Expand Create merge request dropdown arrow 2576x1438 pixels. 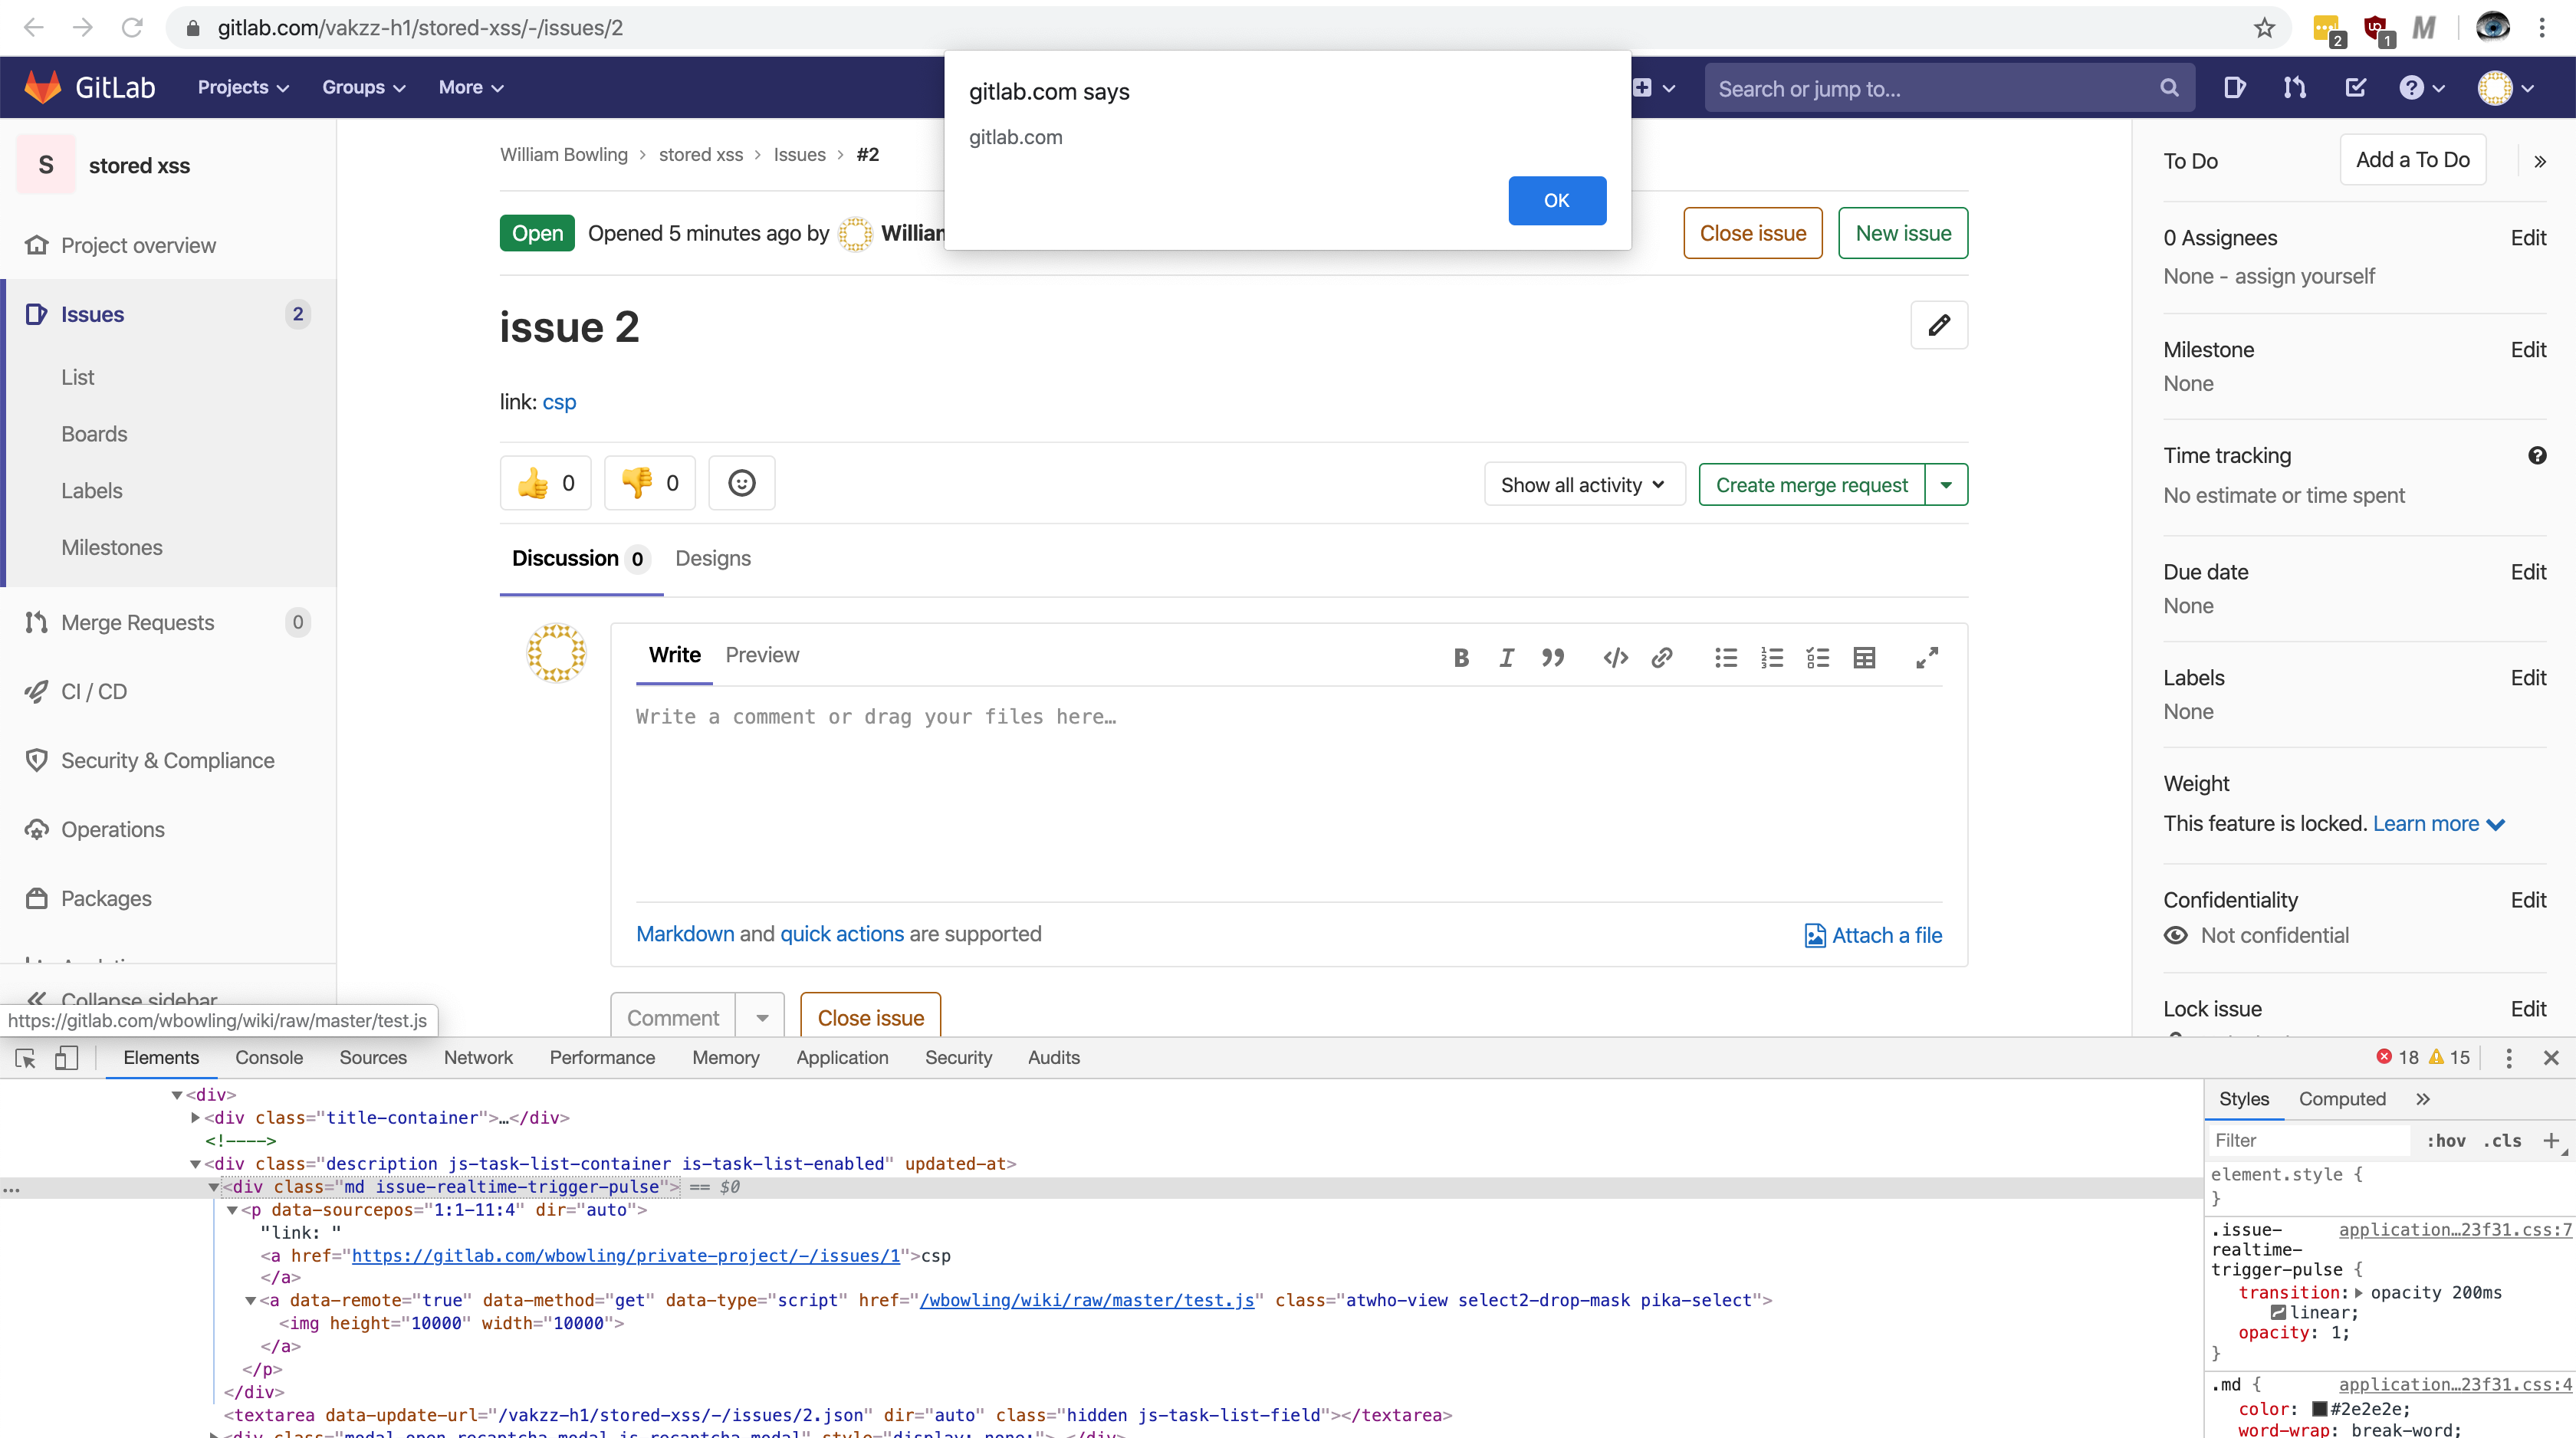1945,485
